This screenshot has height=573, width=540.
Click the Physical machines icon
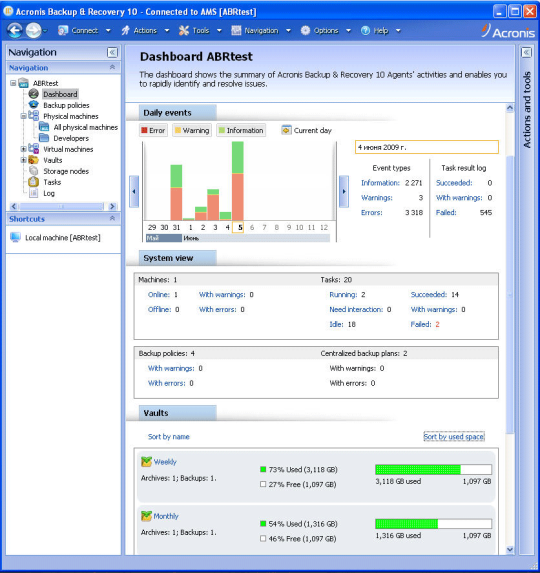tap(34, 116)
